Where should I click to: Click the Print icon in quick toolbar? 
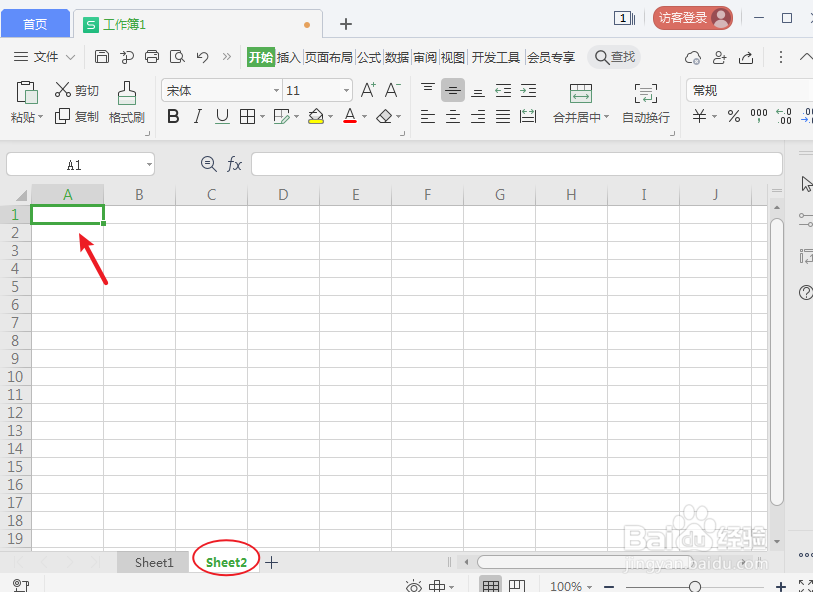(x=152, y=57)
